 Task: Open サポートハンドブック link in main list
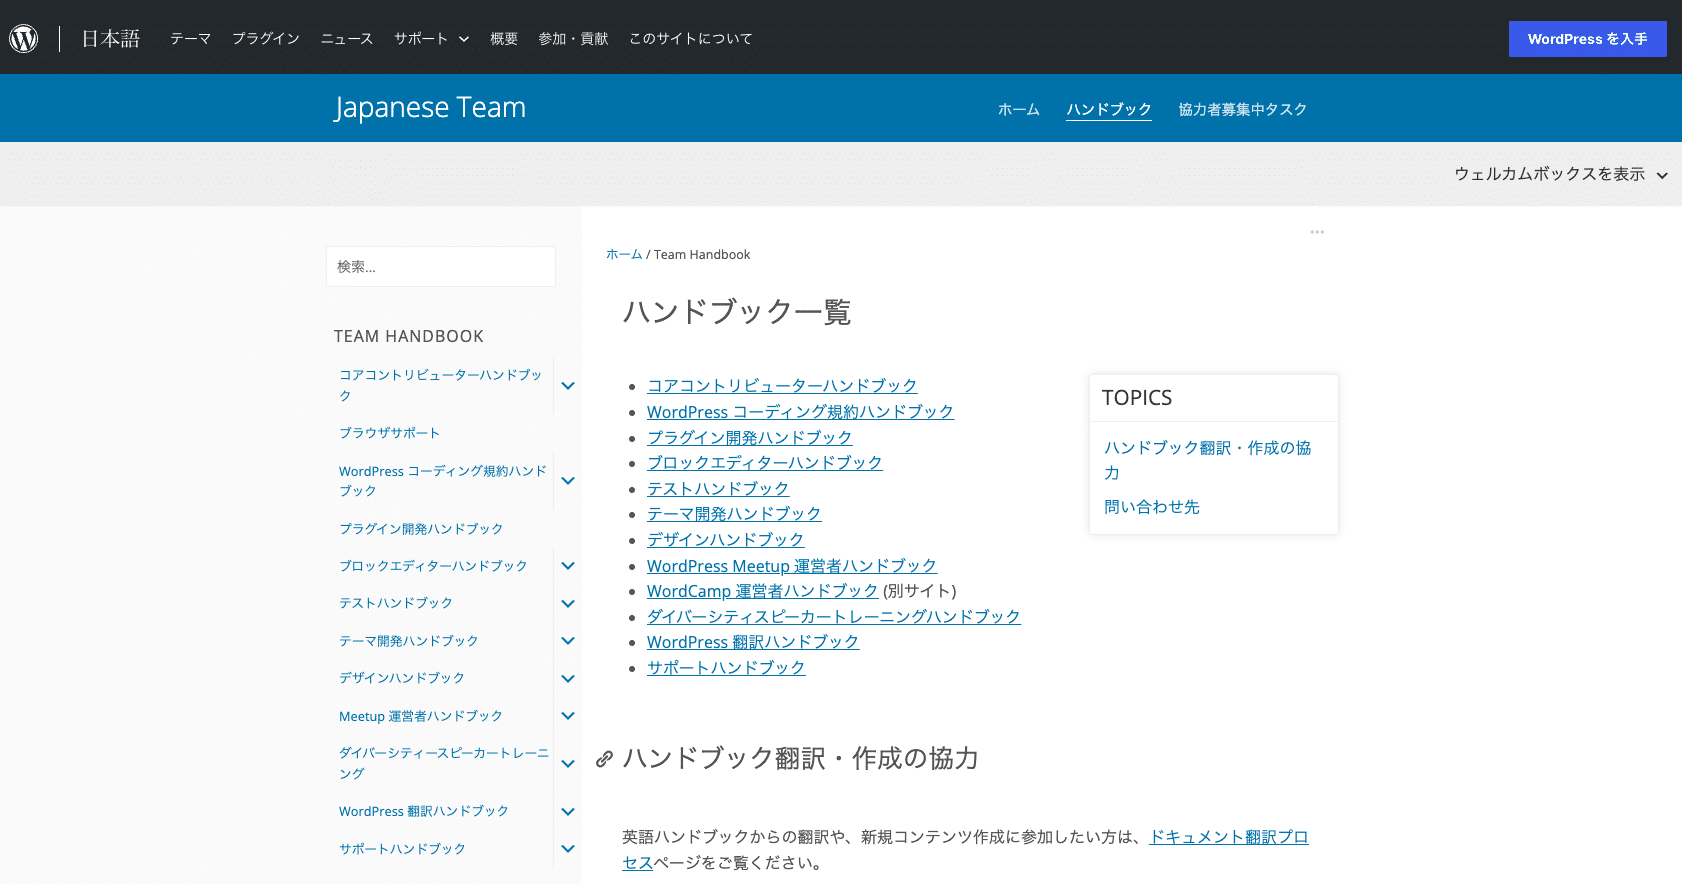726,667
